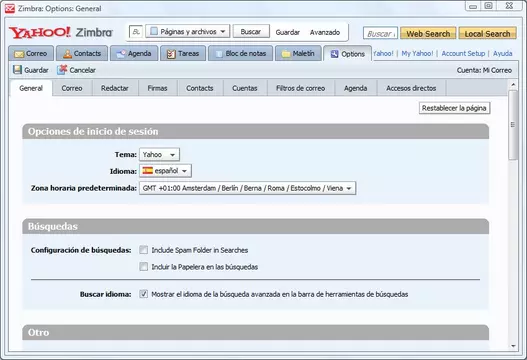Click Restablecer la página button
527x360 pixels.
454,108
